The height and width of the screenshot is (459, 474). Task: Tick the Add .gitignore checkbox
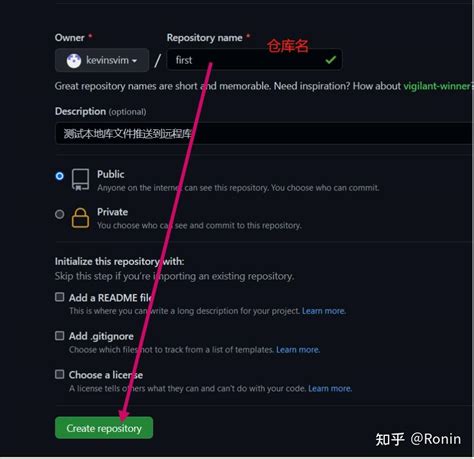point(60,335)
